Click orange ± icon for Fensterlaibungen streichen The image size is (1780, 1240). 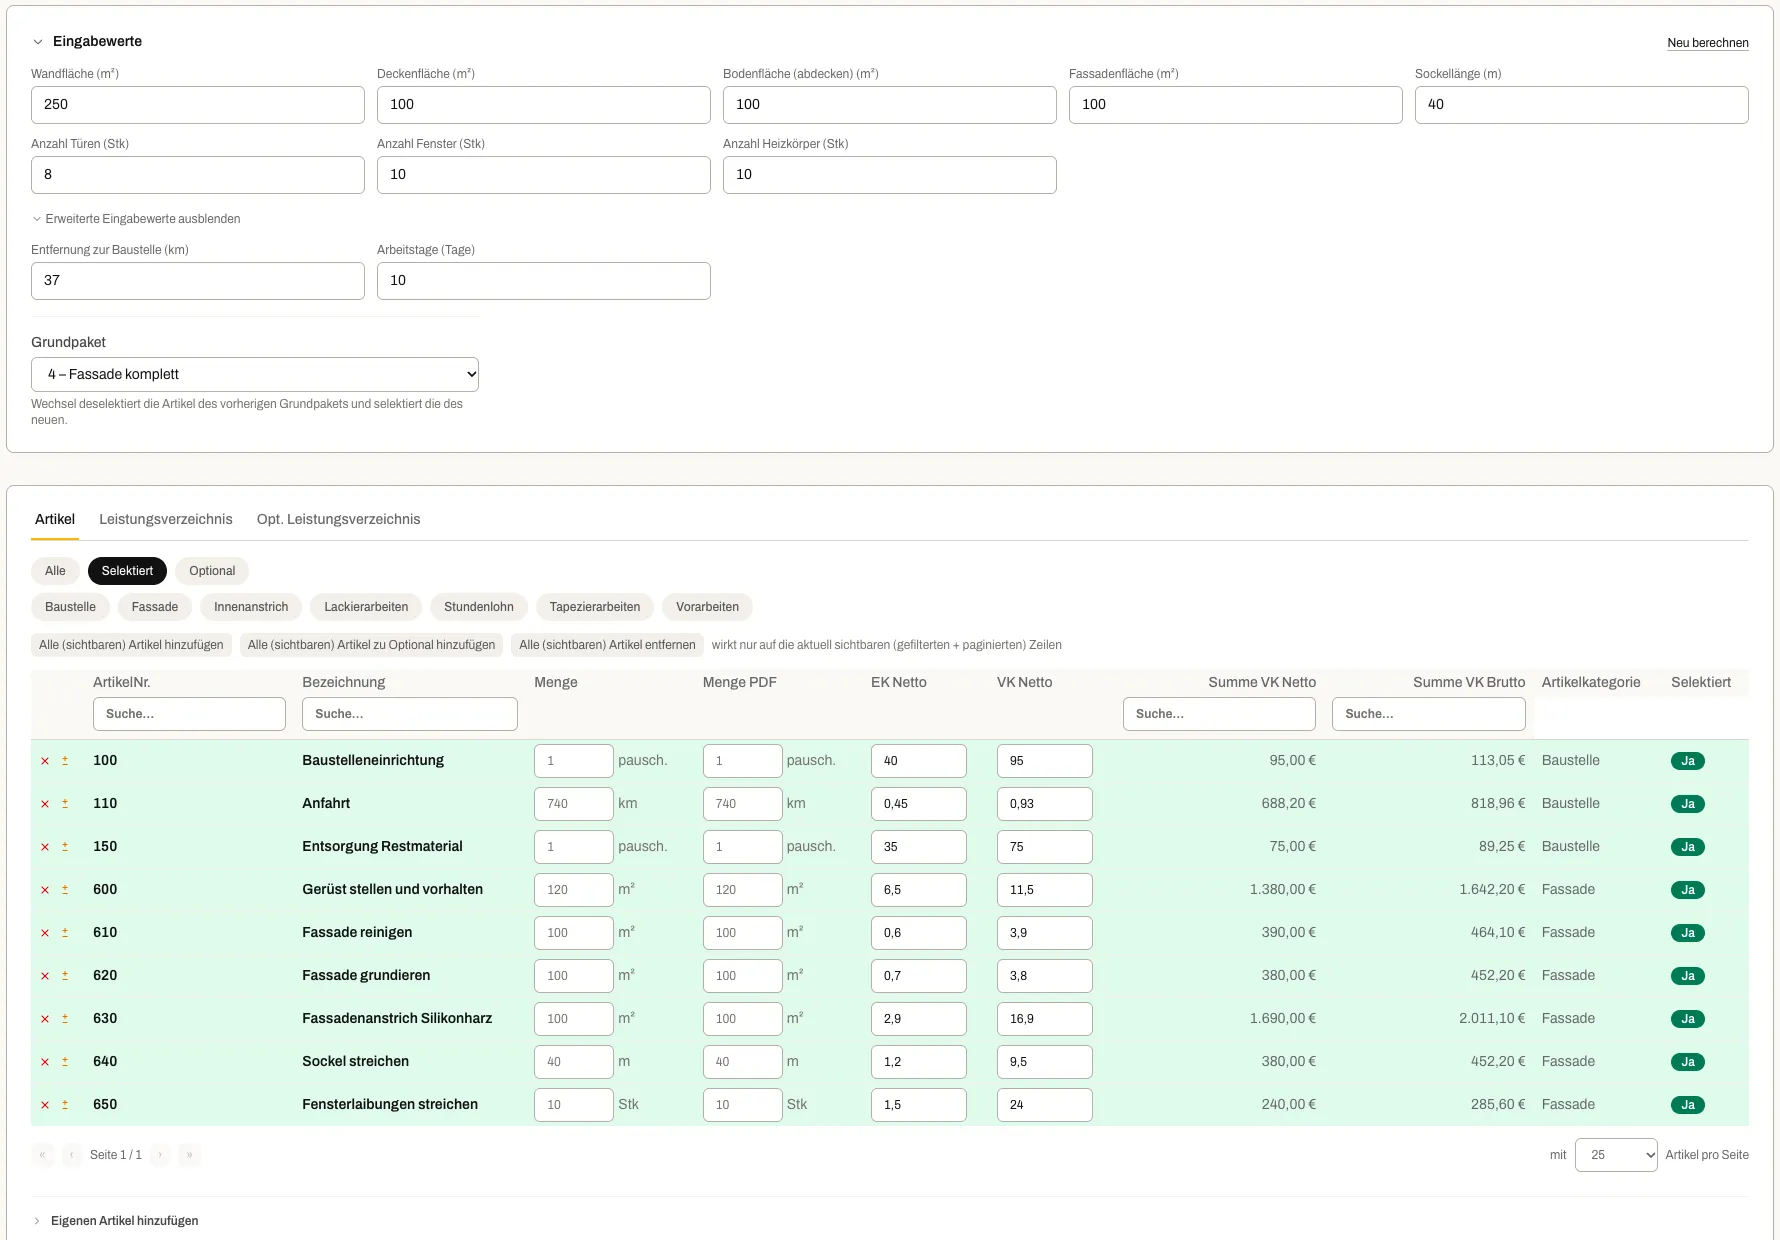[65, 1105]
